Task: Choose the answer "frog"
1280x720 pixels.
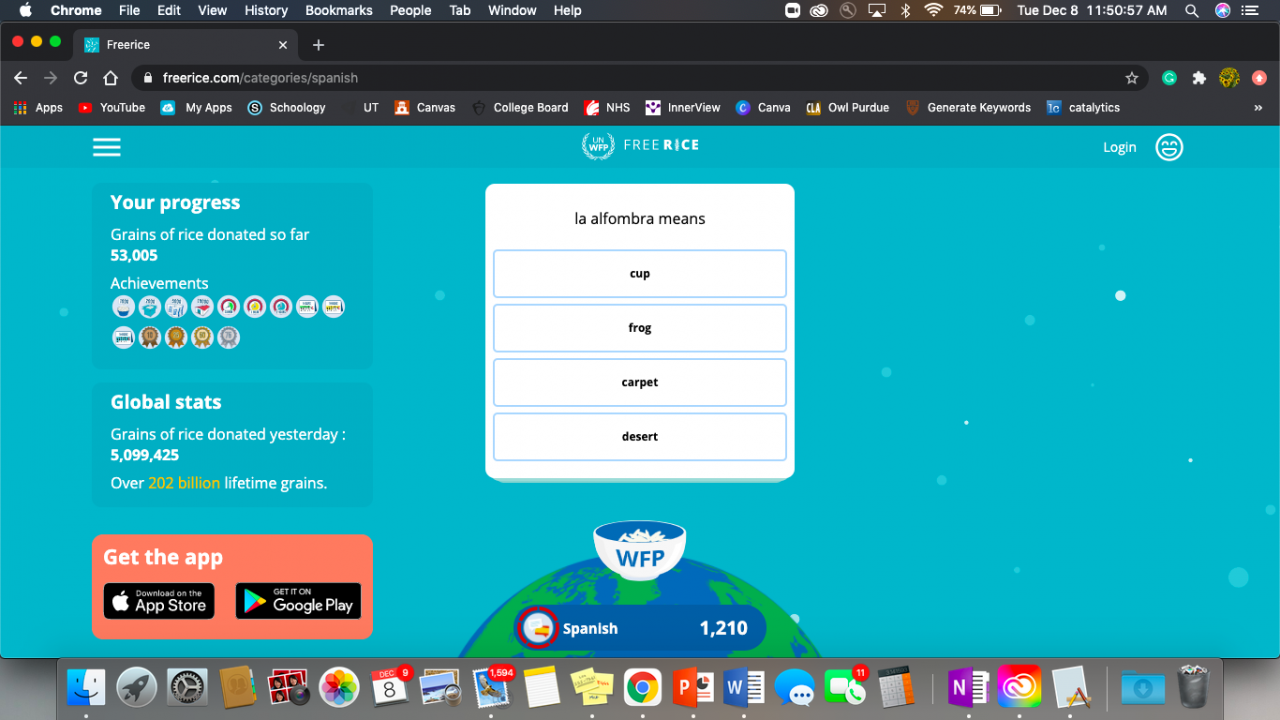Action: click(640, 328)
